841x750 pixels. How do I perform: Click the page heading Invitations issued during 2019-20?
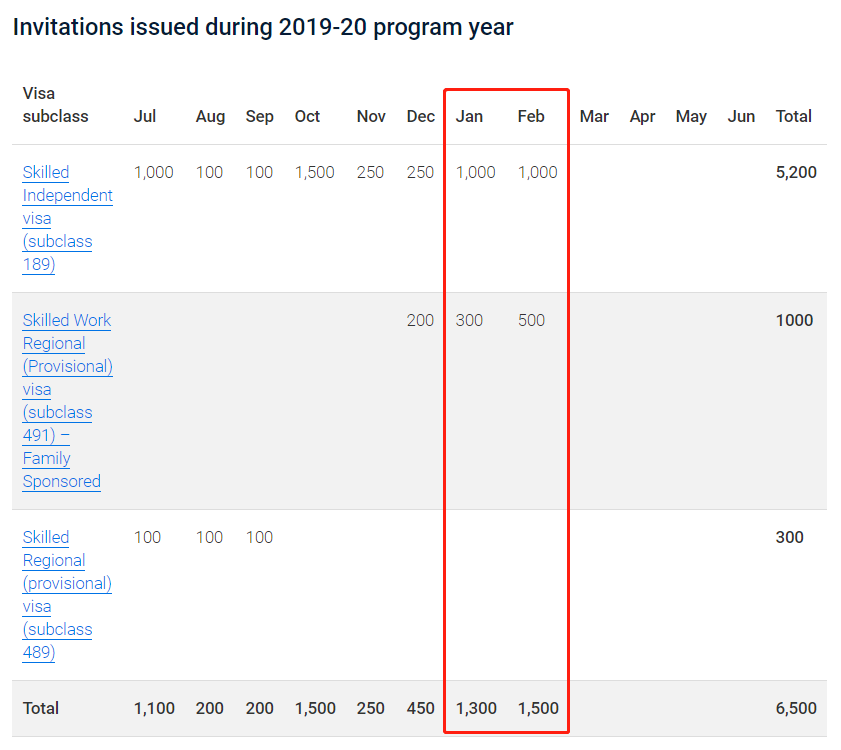click(263, 27)
